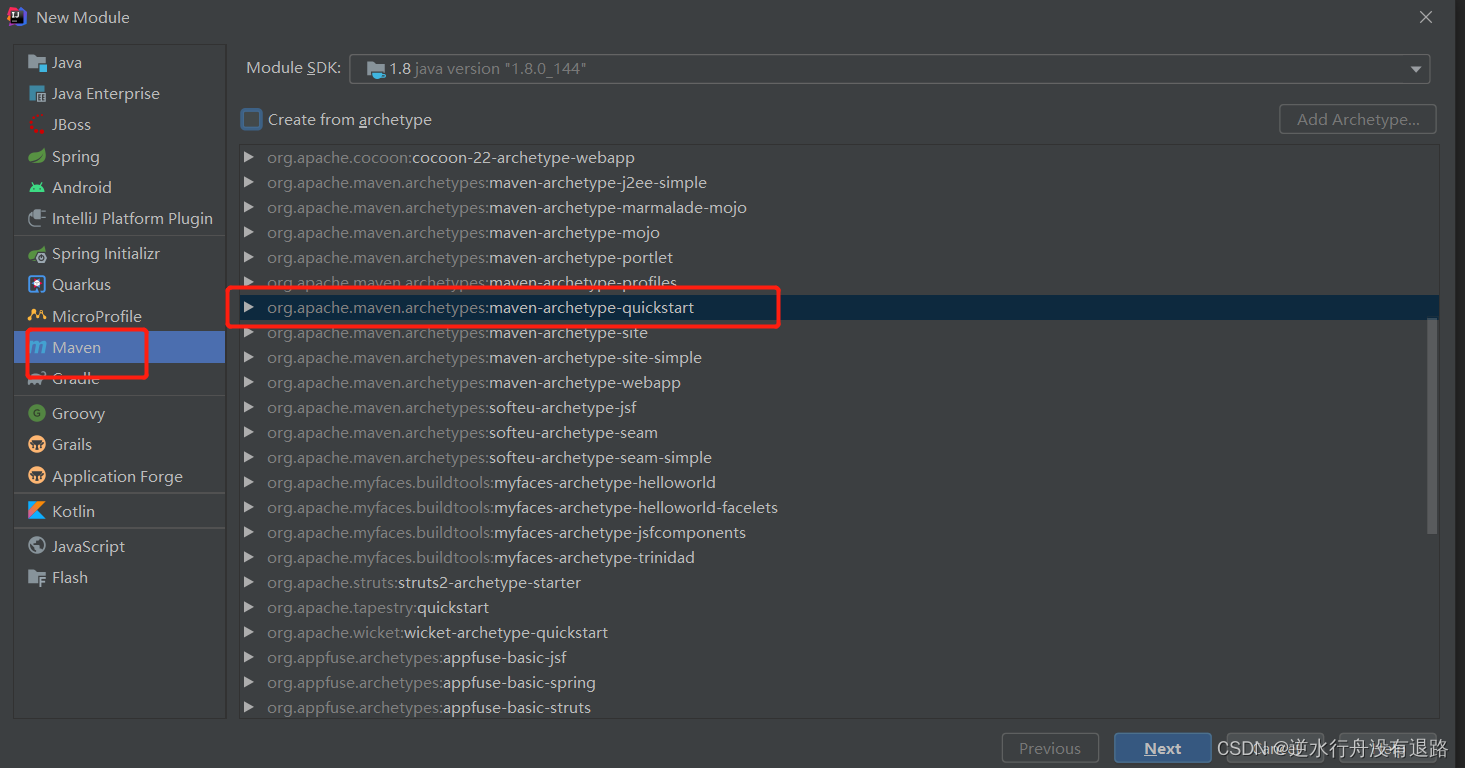The height and width of the screenshot is (768, 1465).
Task: Click the MicroProfile icon
Action: click(x=37, y=316)
